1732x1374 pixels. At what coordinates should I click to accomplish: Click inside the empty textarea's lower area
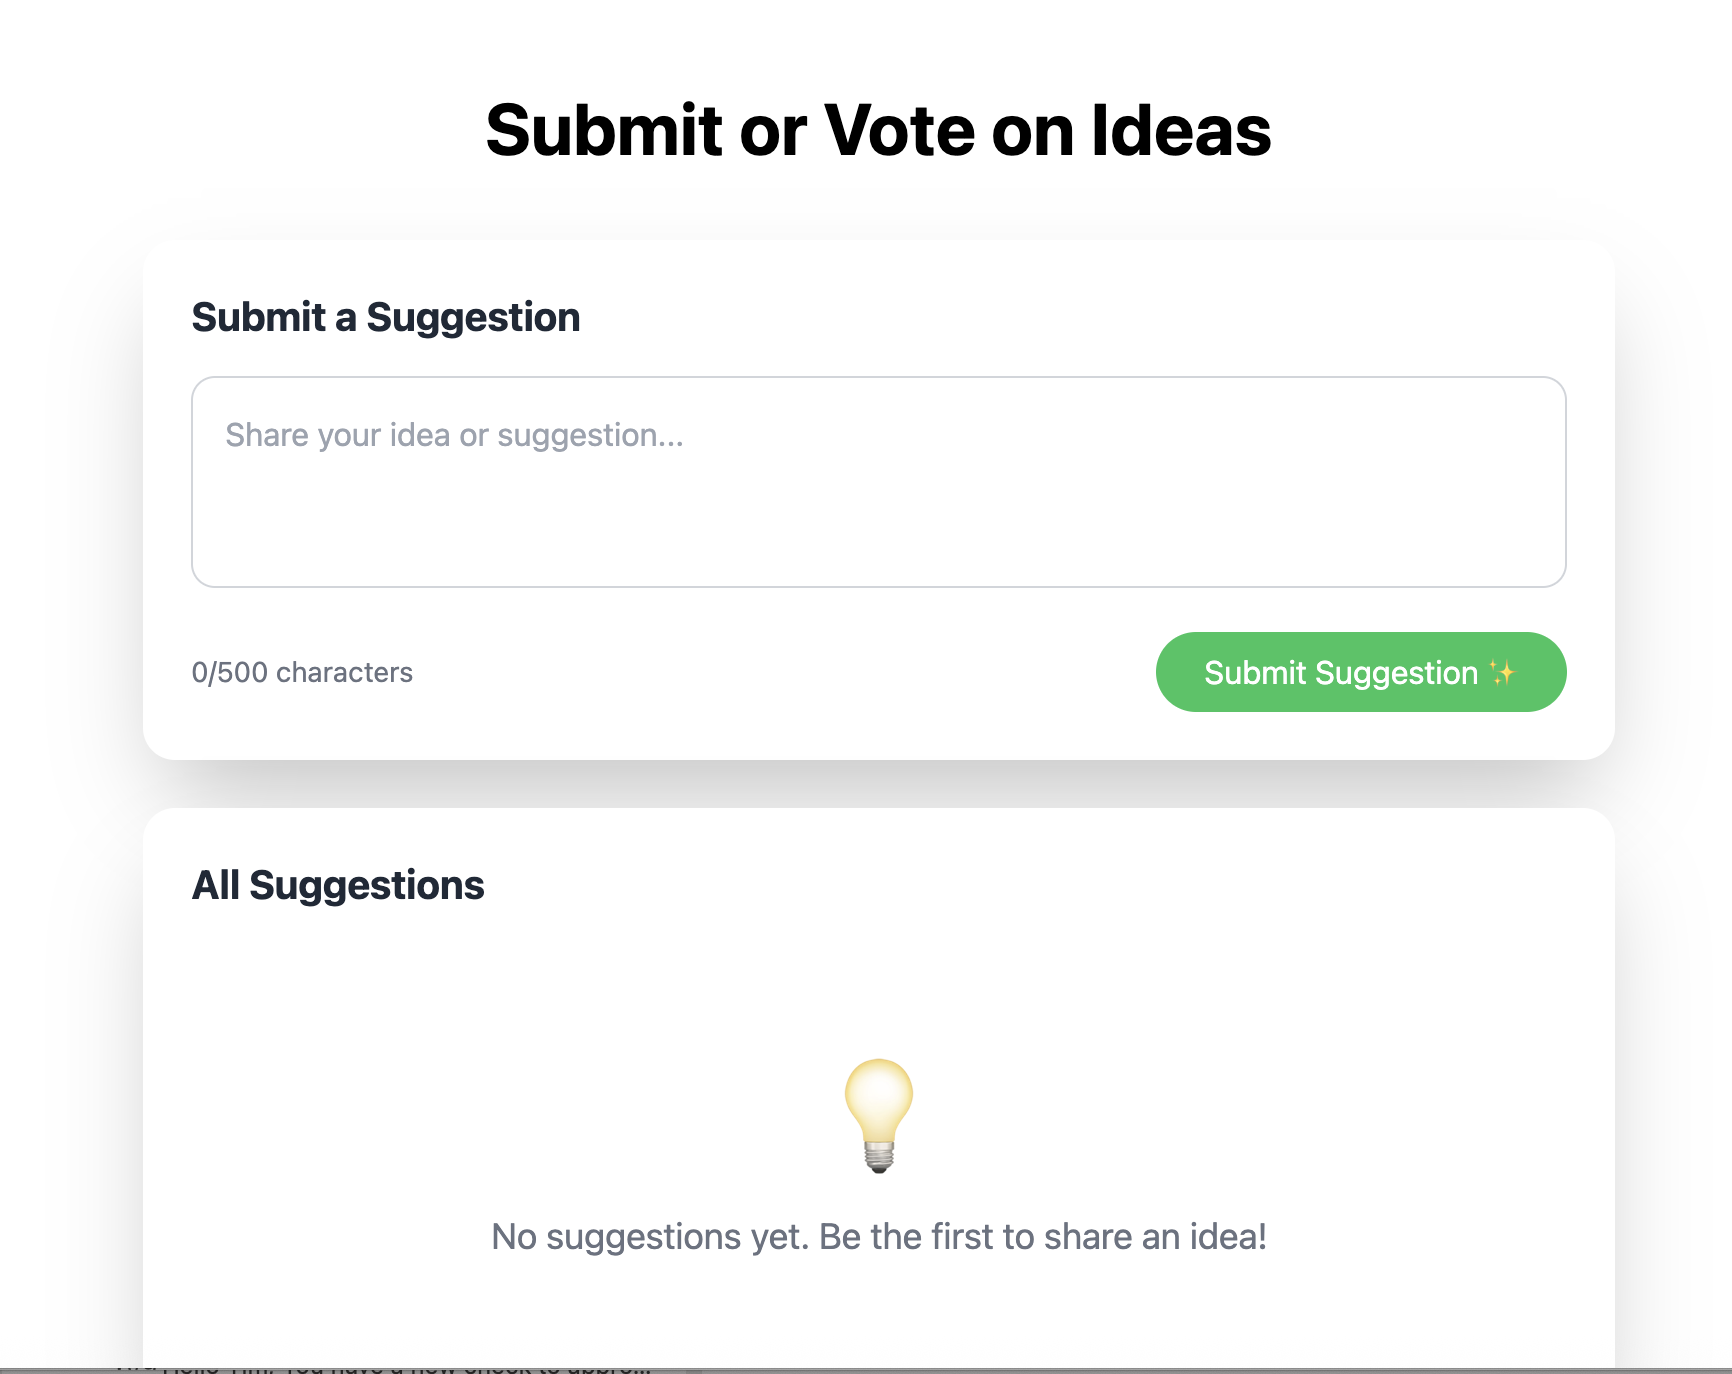(878, 540)
